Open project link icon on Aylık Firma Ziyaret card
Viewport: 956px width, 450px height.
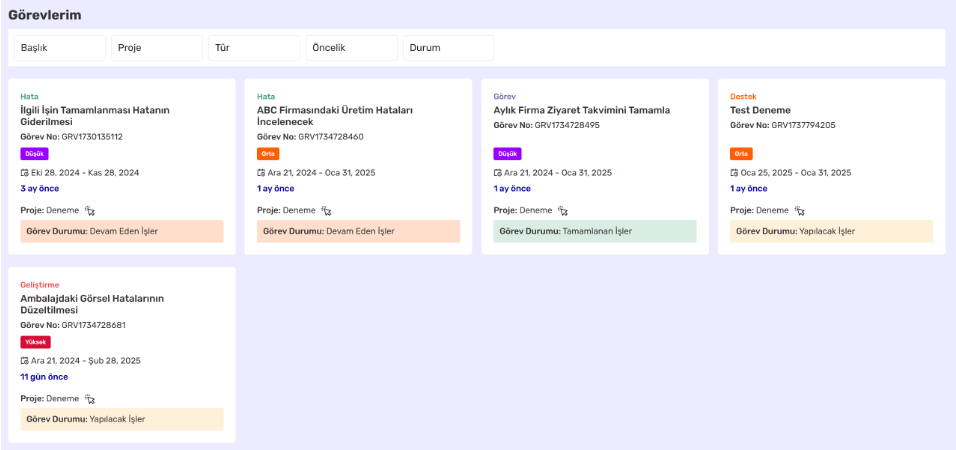[x=563, y=211]
